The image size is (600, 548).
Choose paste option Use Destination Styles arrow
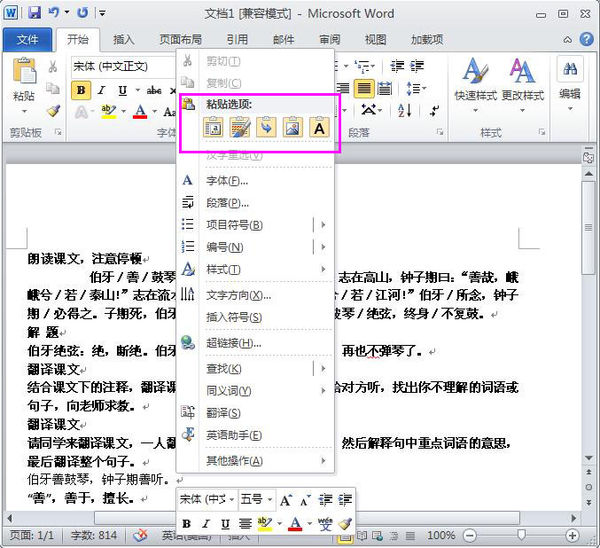[x=266, y=127]
